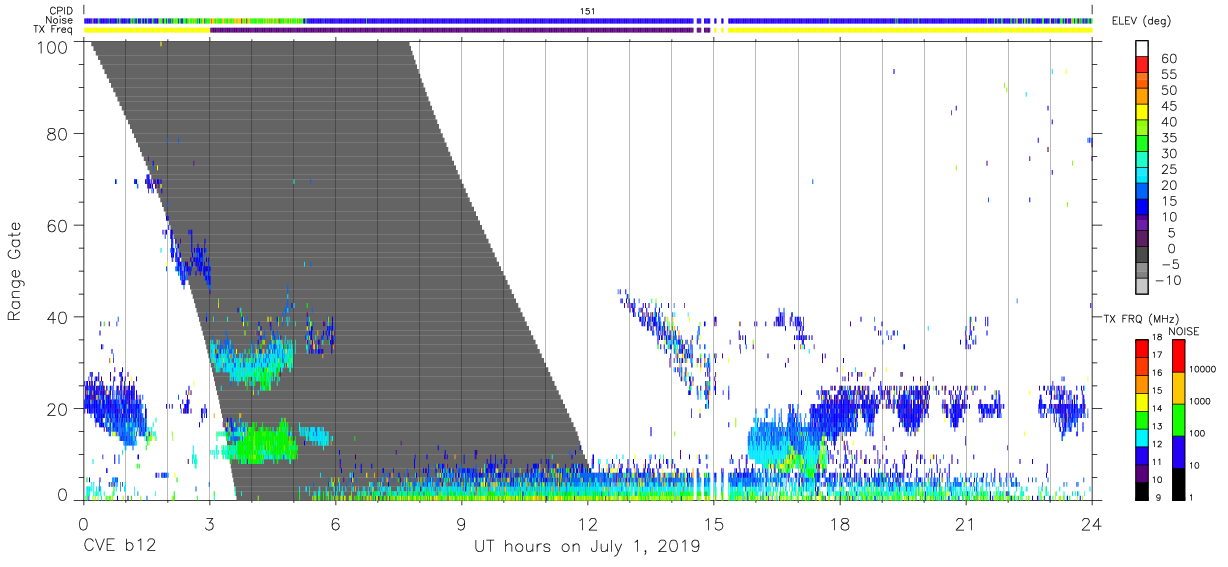The height and width of the screenshot is (567, 1228).
Task: Click the "NOISE" legend title
Action: pos(1185,331)
